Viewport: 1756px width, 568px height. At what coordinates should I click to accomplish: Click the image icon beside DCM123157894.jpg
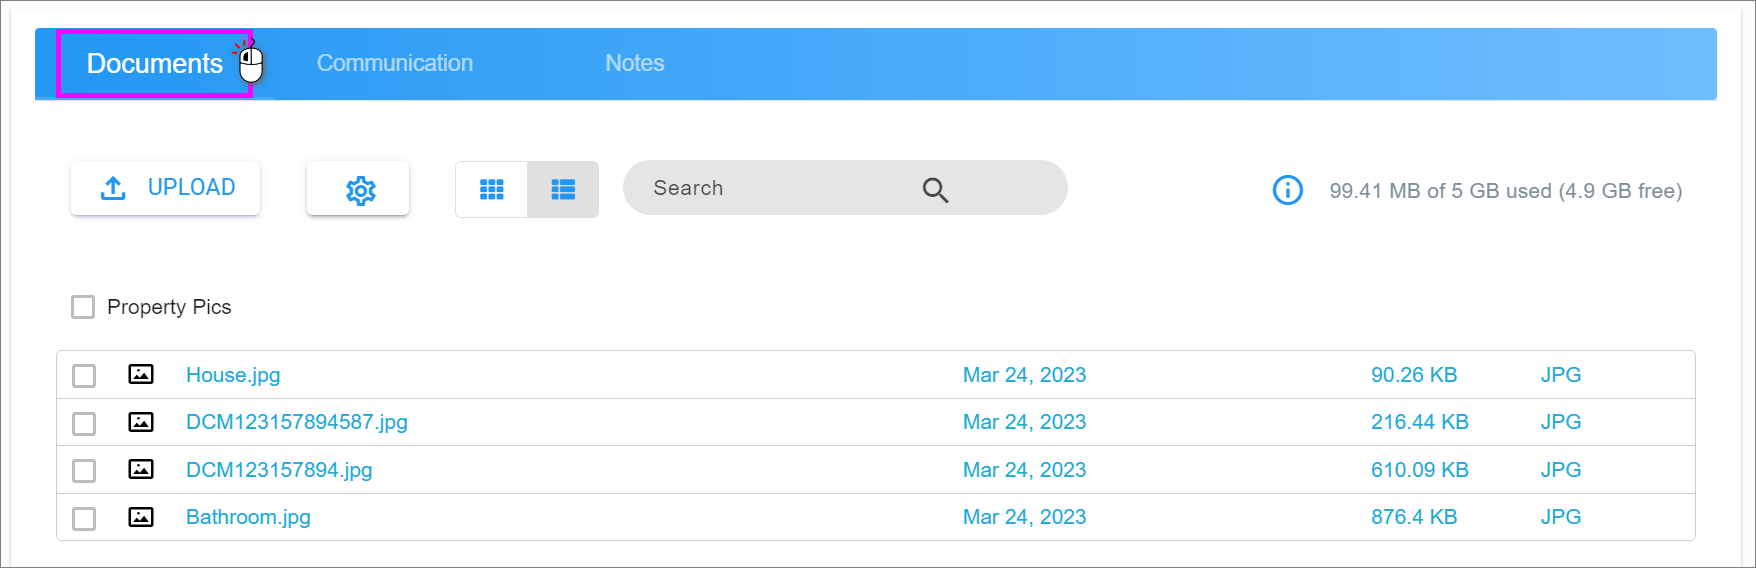141,469
